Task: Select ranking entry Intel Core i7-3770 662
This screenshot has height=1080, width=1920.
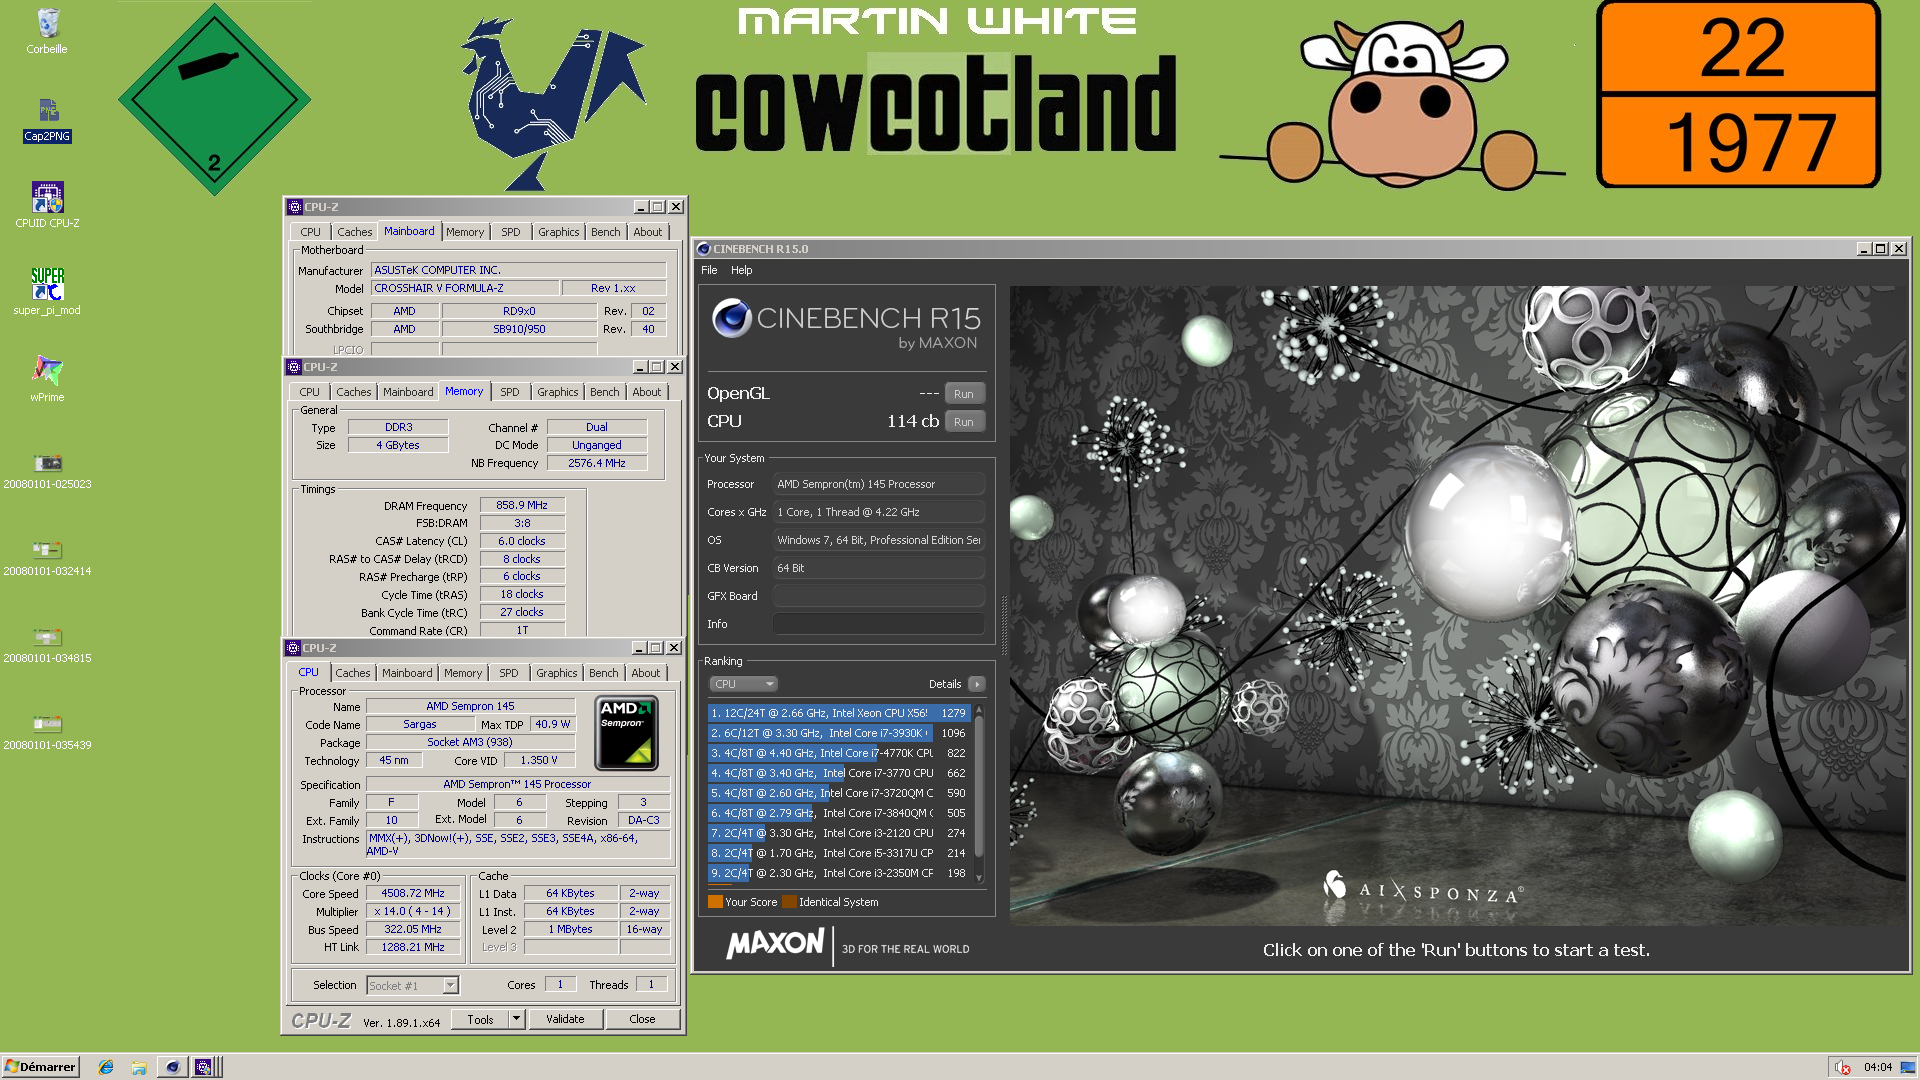Action: [838, 773]
